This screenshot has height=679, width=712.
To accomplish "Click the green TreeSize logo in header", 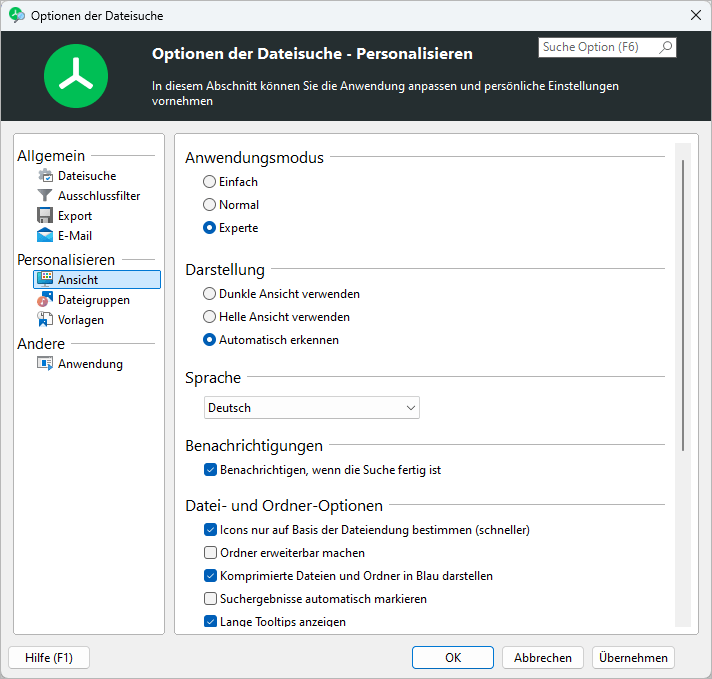I will click(76, 76).
